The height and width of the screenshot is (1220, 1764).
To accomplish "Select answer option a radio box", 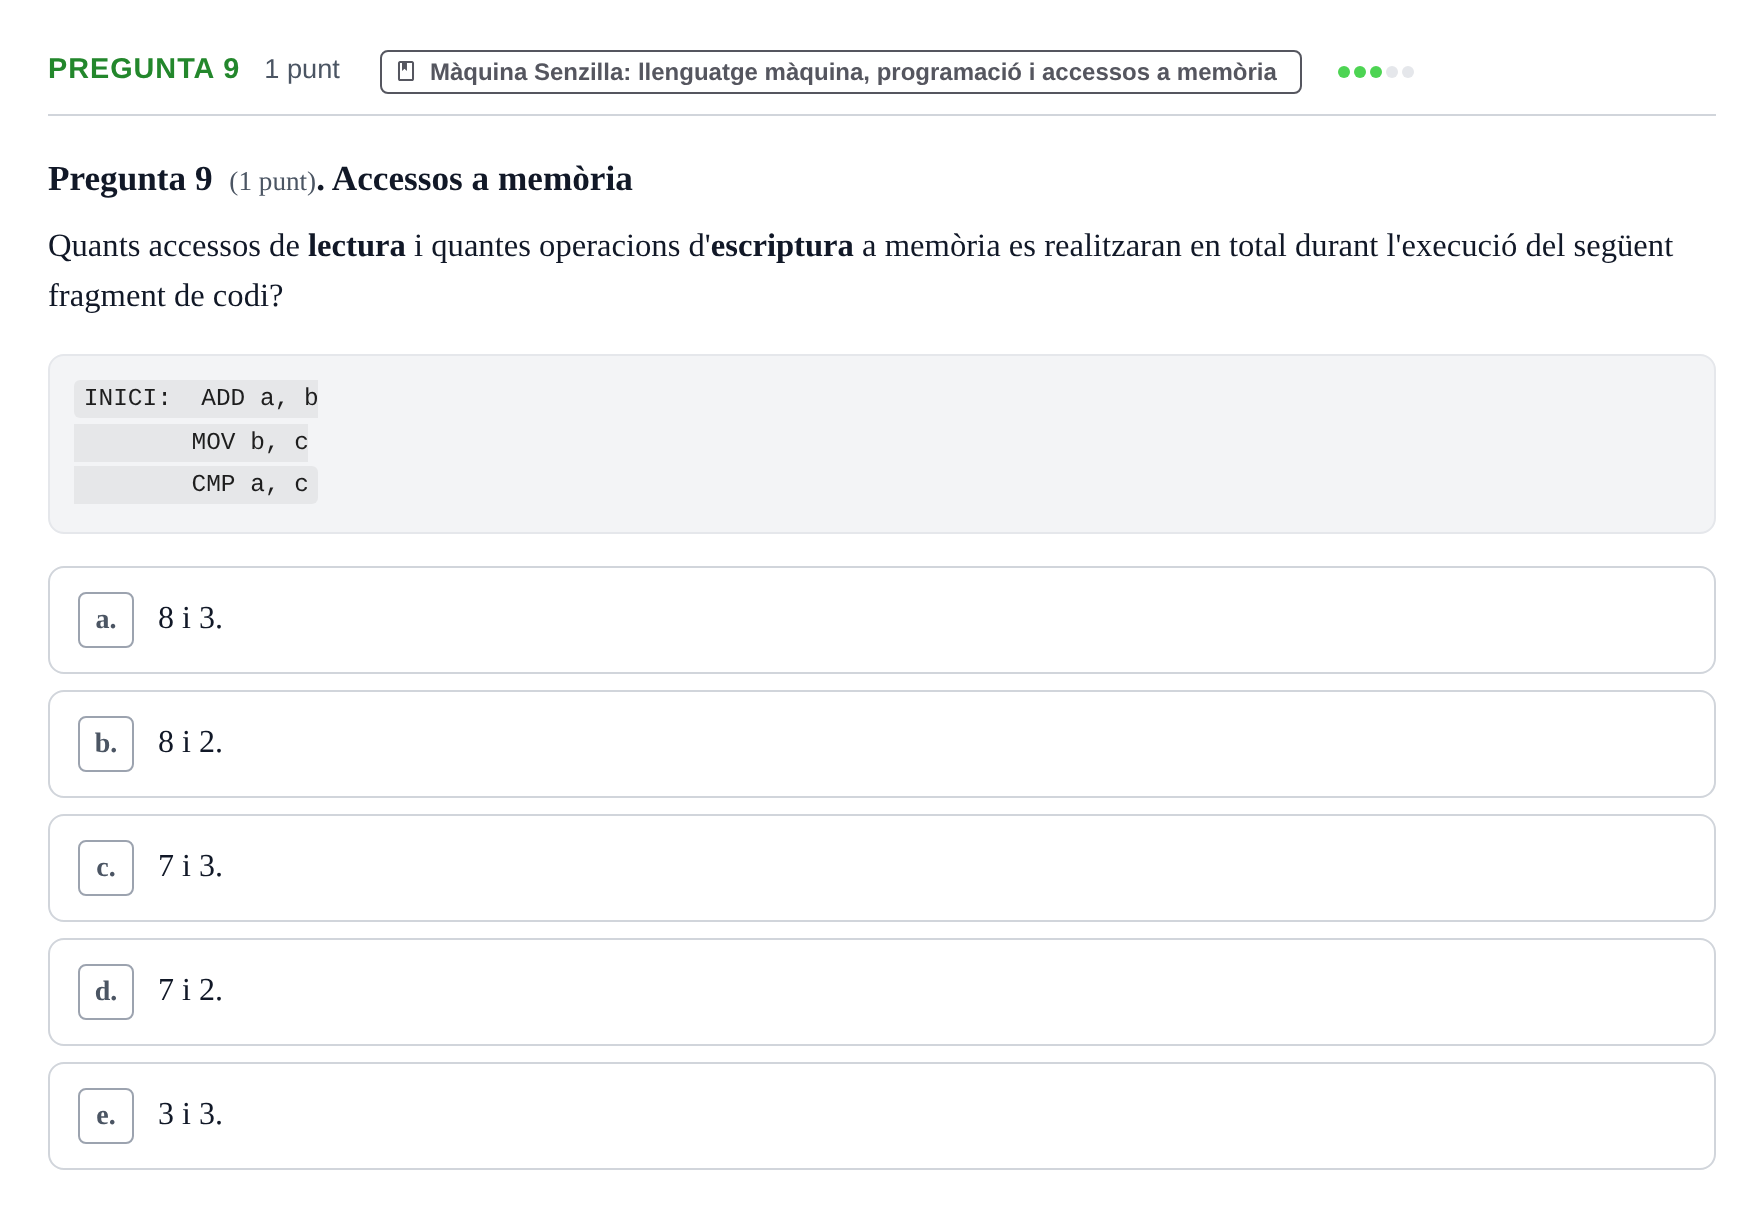I will (106, 620).
